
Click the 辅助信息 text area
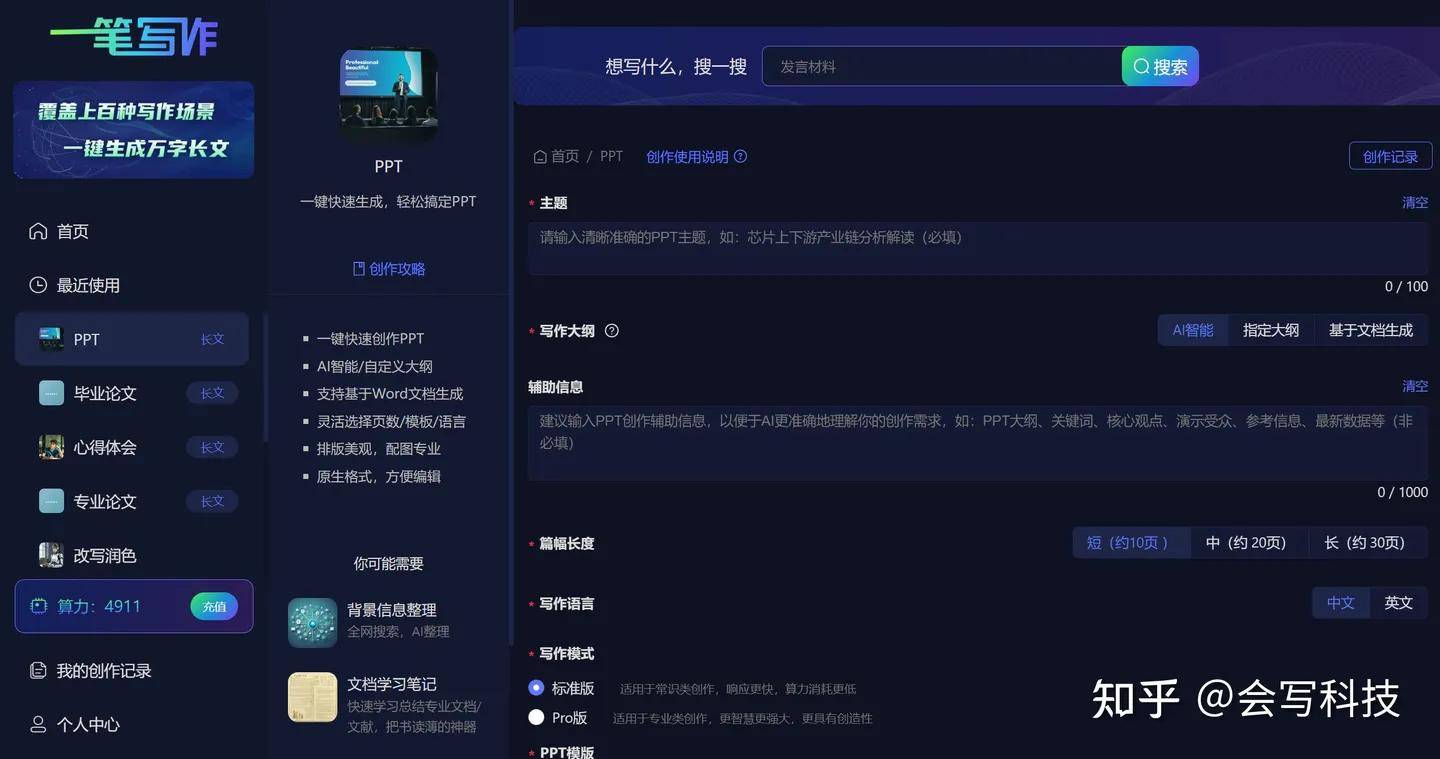978,443
